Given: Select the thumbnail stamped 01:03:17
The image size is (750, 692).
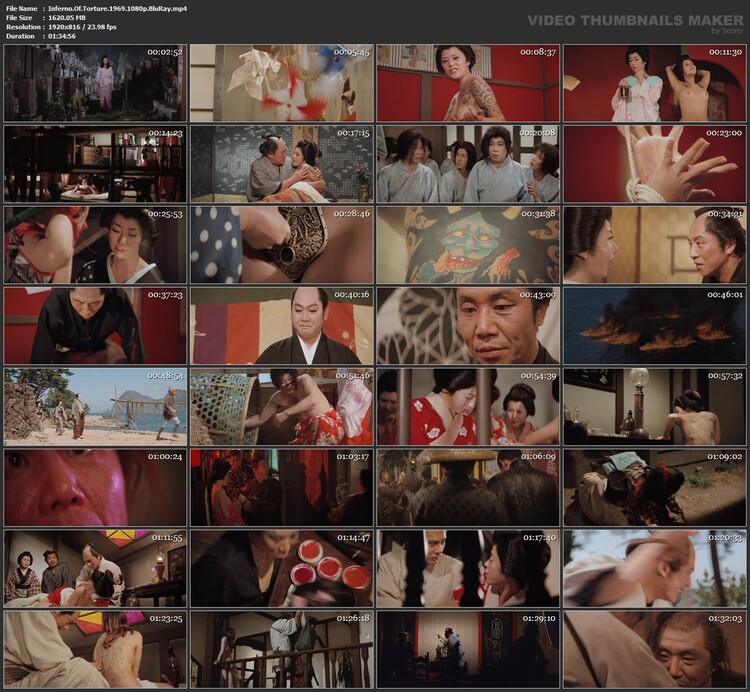Looking at the screenshot, I should pos(282,487).
